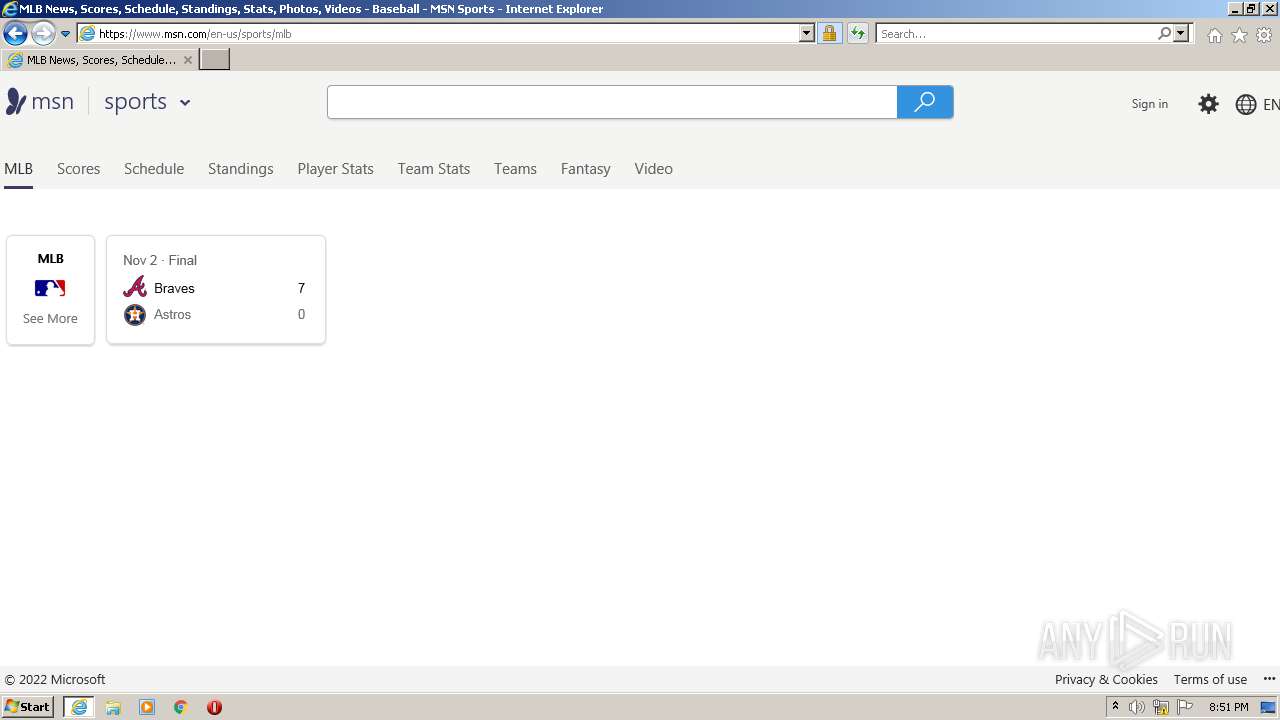Switch to the Video tab

click(653, 169)
